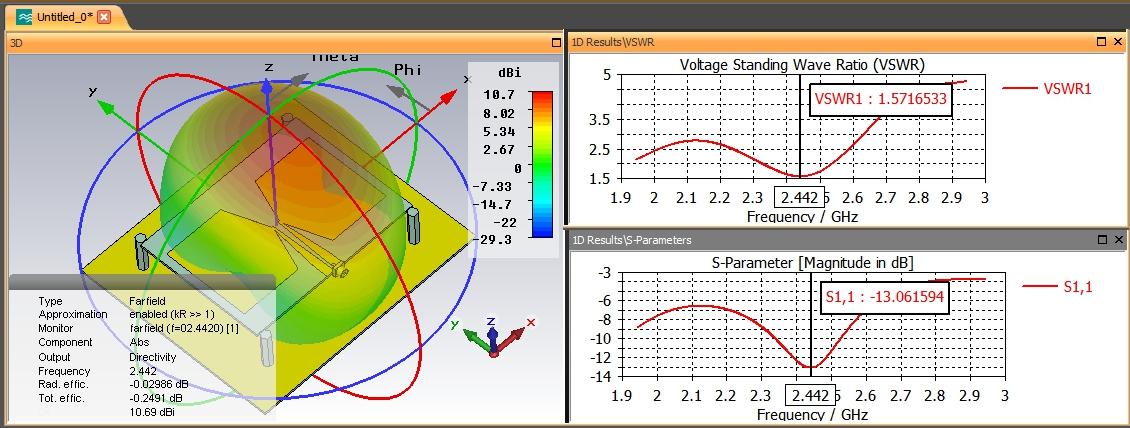
Task: Close the 1D Results\S-Parameters window
Action: [1118, 239]
